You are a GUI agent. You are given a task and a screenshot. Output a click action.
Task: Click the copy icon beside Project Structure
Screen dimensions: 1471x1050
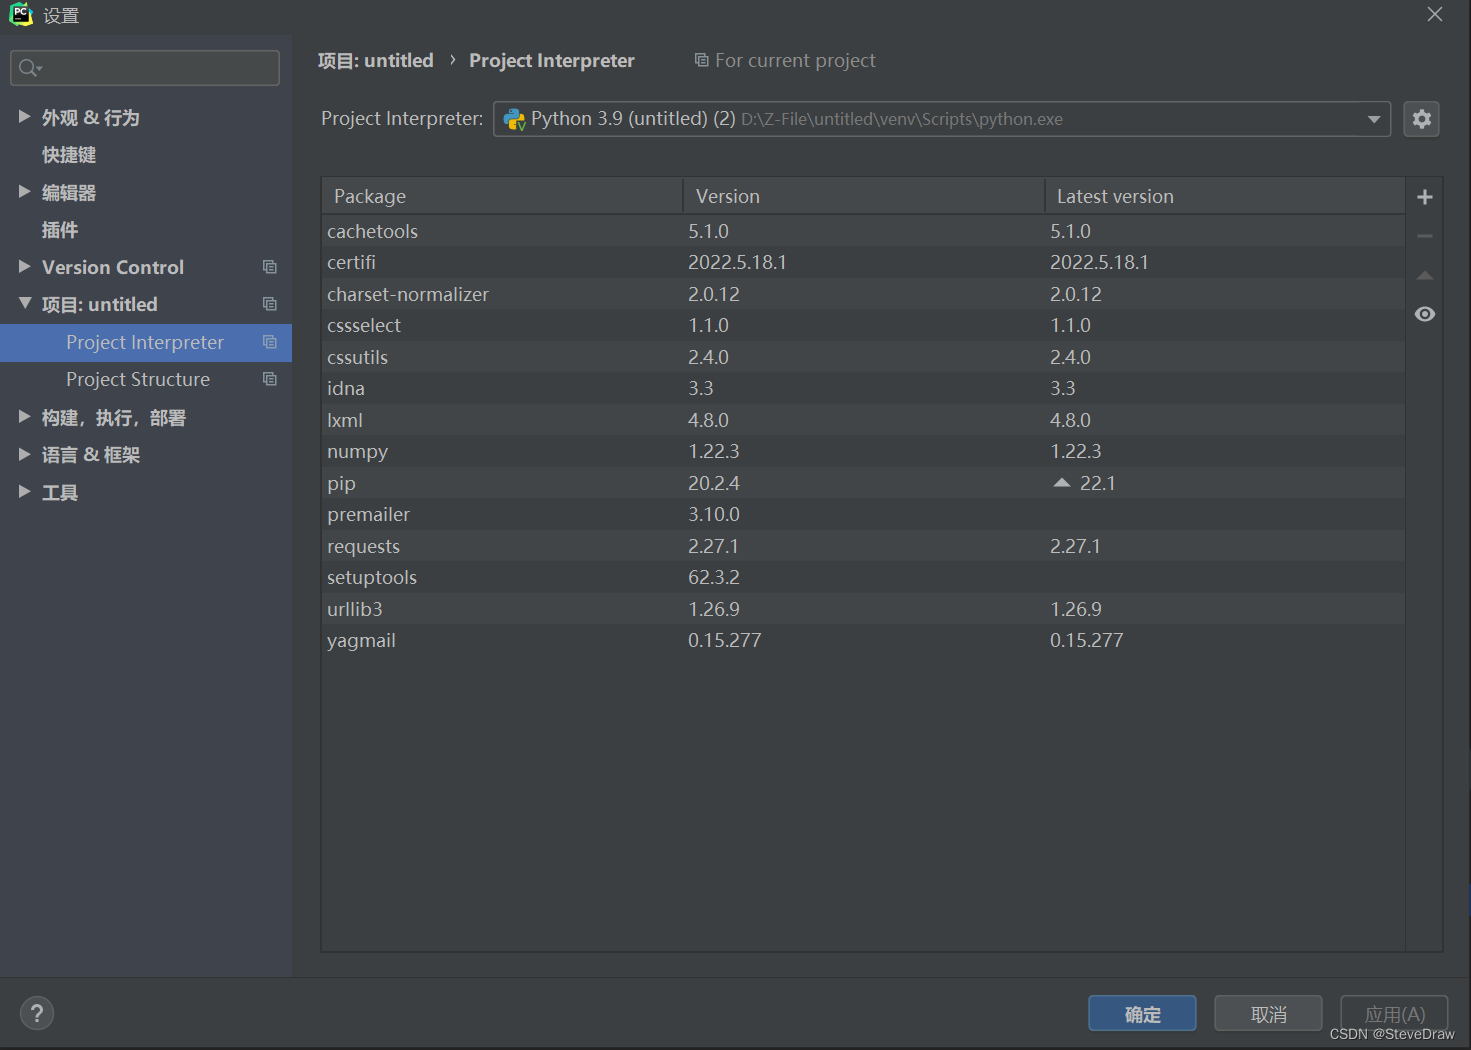(x=270, y=379)
